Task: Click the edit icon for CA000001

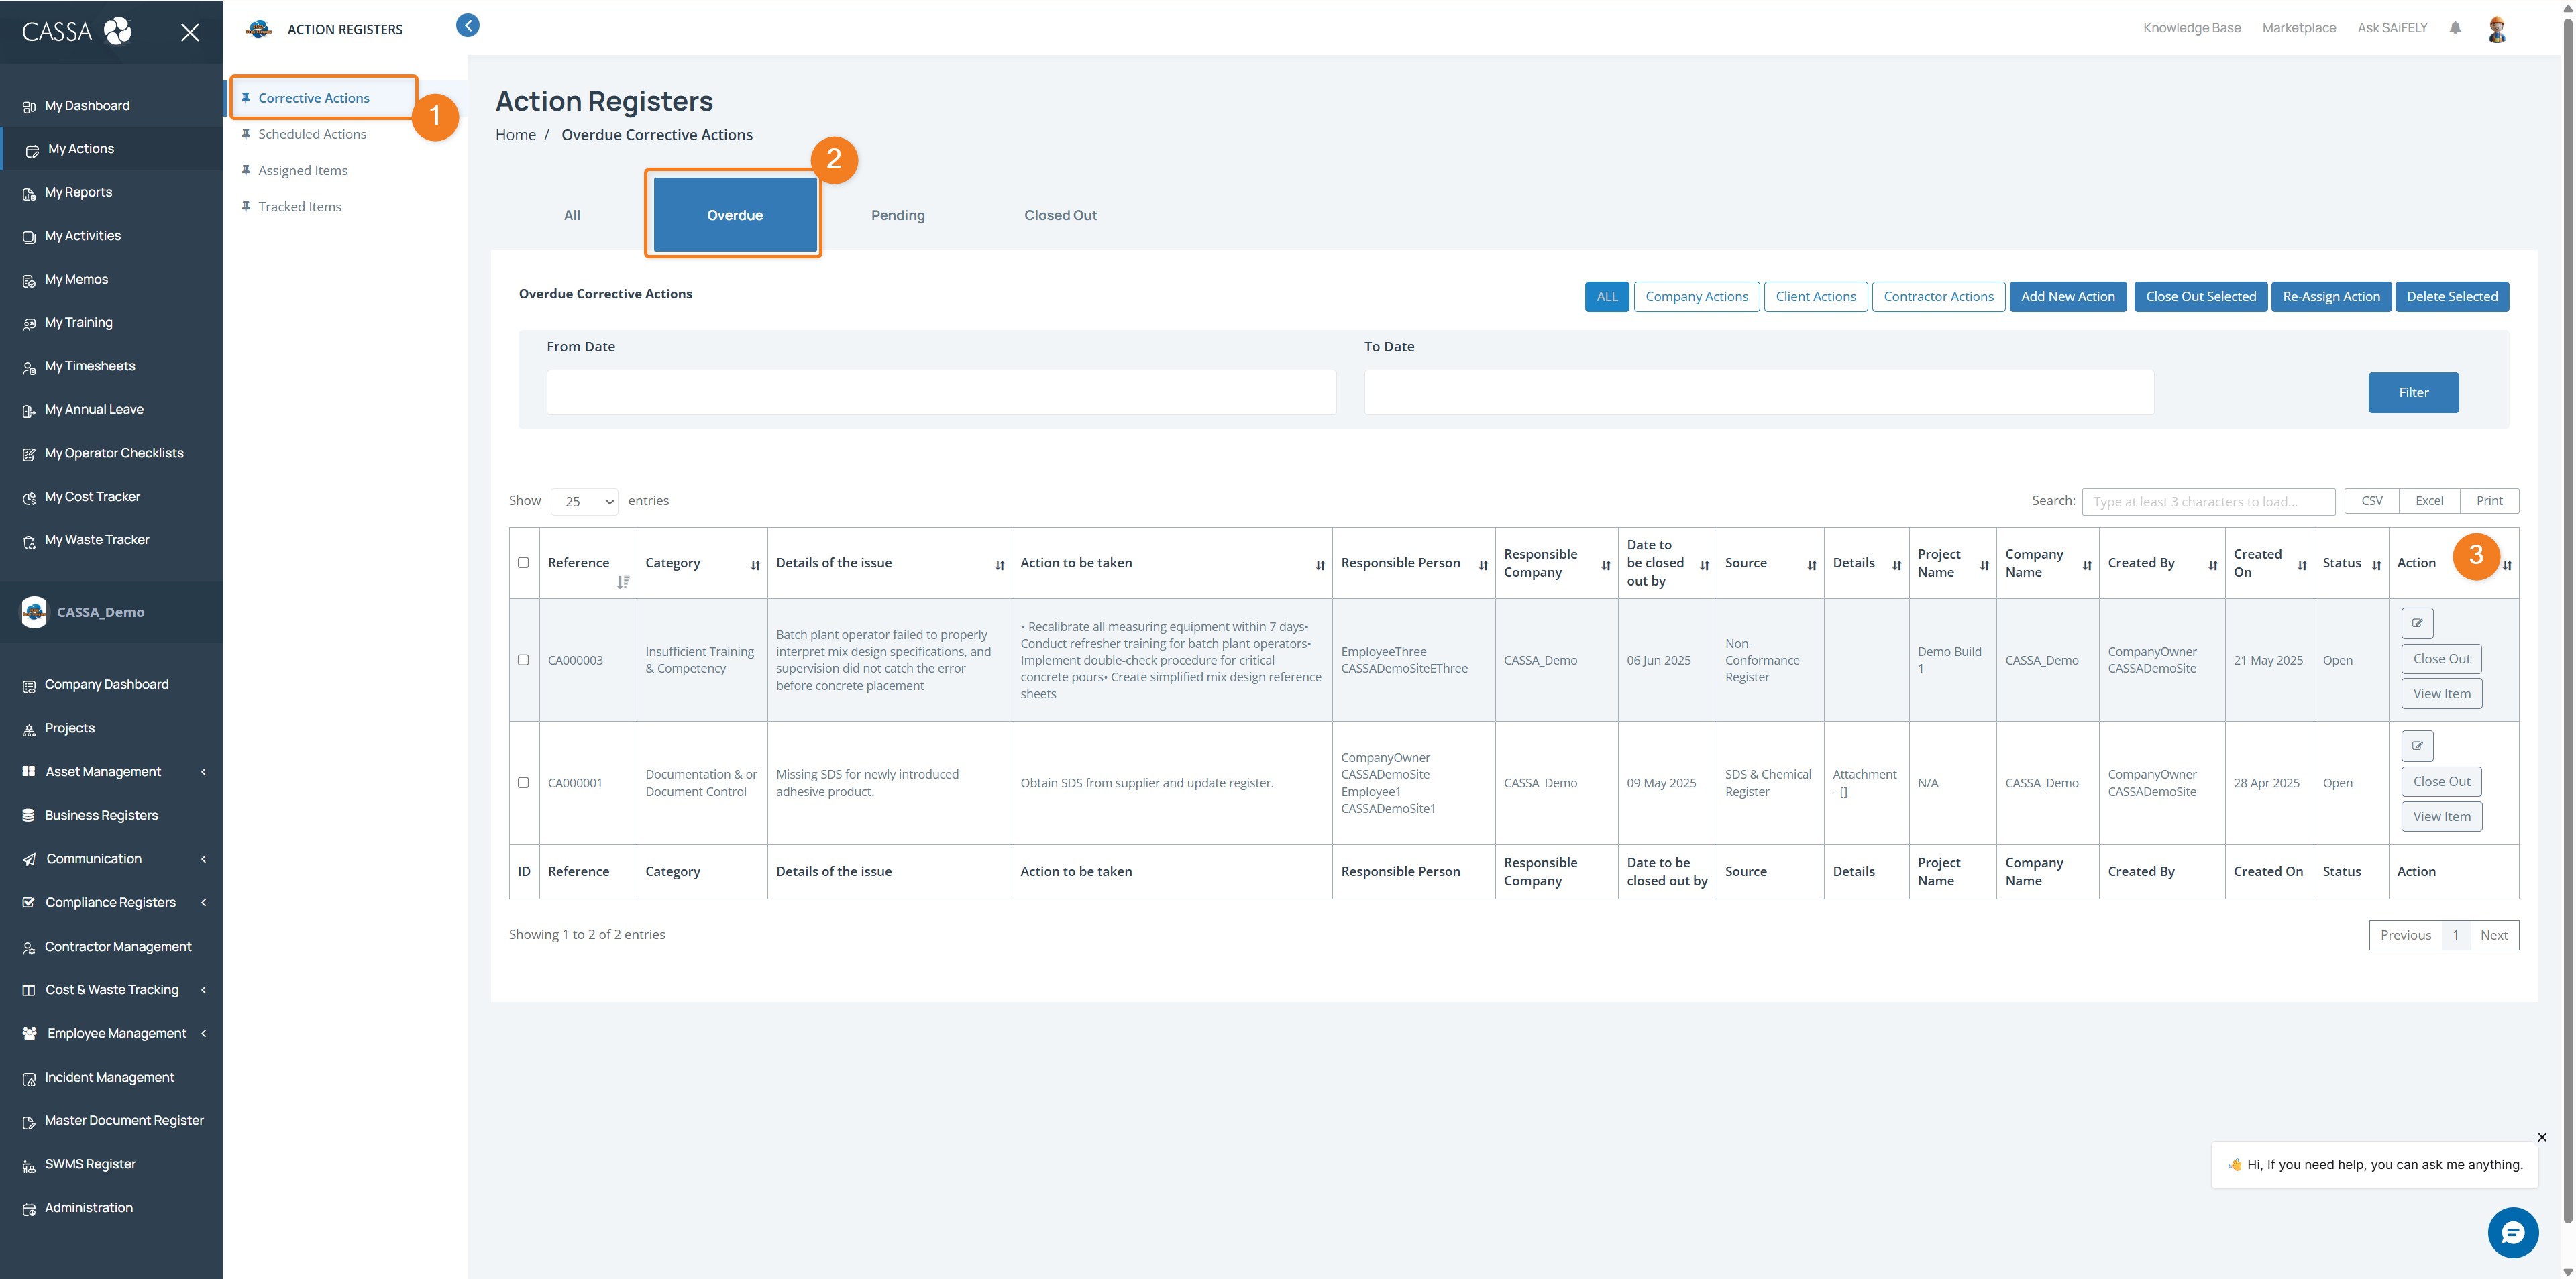Action: [x=2417, y=746]
